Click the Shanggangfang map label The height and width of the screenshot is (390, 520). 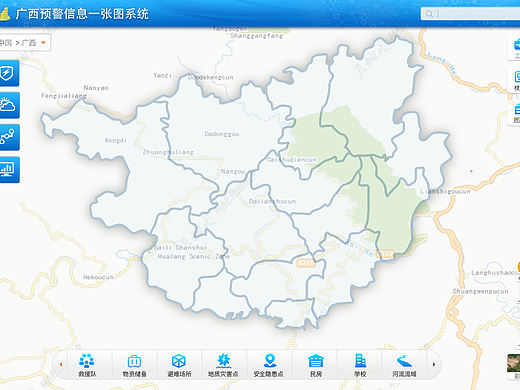tap(257, 36)
